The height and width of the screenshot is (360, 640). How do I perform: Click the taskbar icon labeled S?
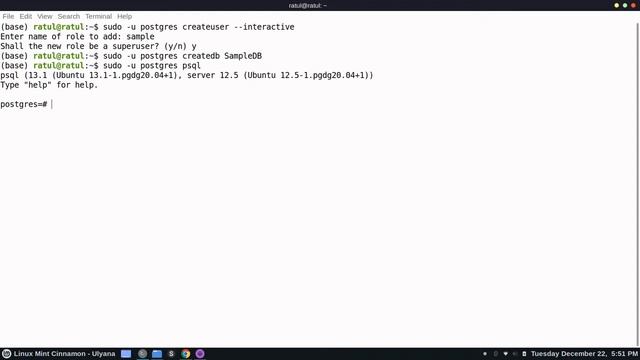(171, 354)
